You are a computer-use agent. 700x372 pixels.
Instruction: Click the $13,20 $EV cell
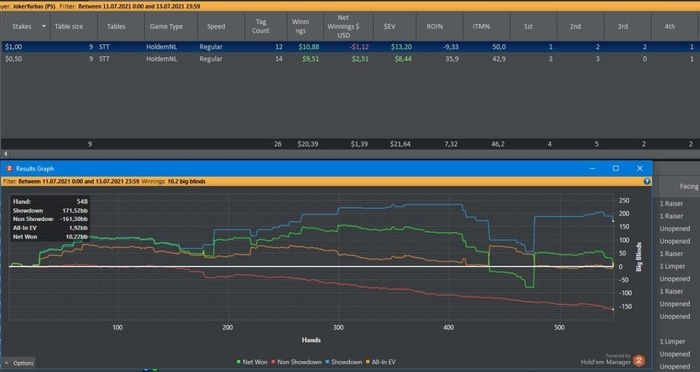tap(401, 47)
